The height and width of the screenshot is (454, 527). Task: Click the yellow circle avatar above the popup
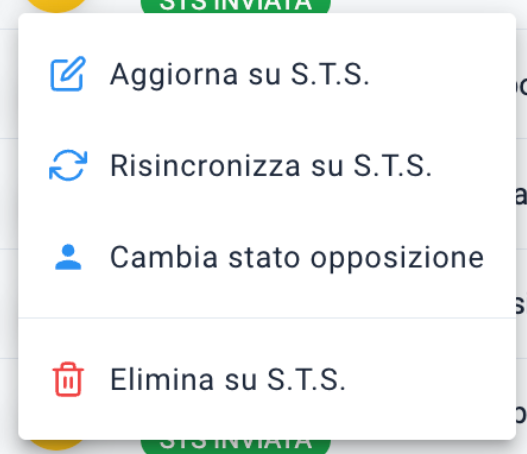[x=56, y=6]
